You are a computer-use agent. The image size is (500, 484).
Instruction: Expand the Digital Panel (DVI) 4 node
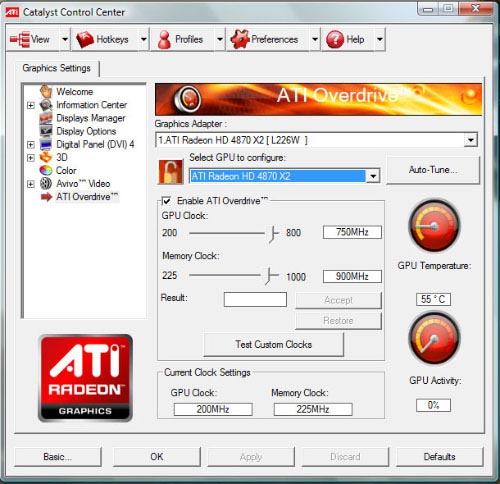point(31,144)
